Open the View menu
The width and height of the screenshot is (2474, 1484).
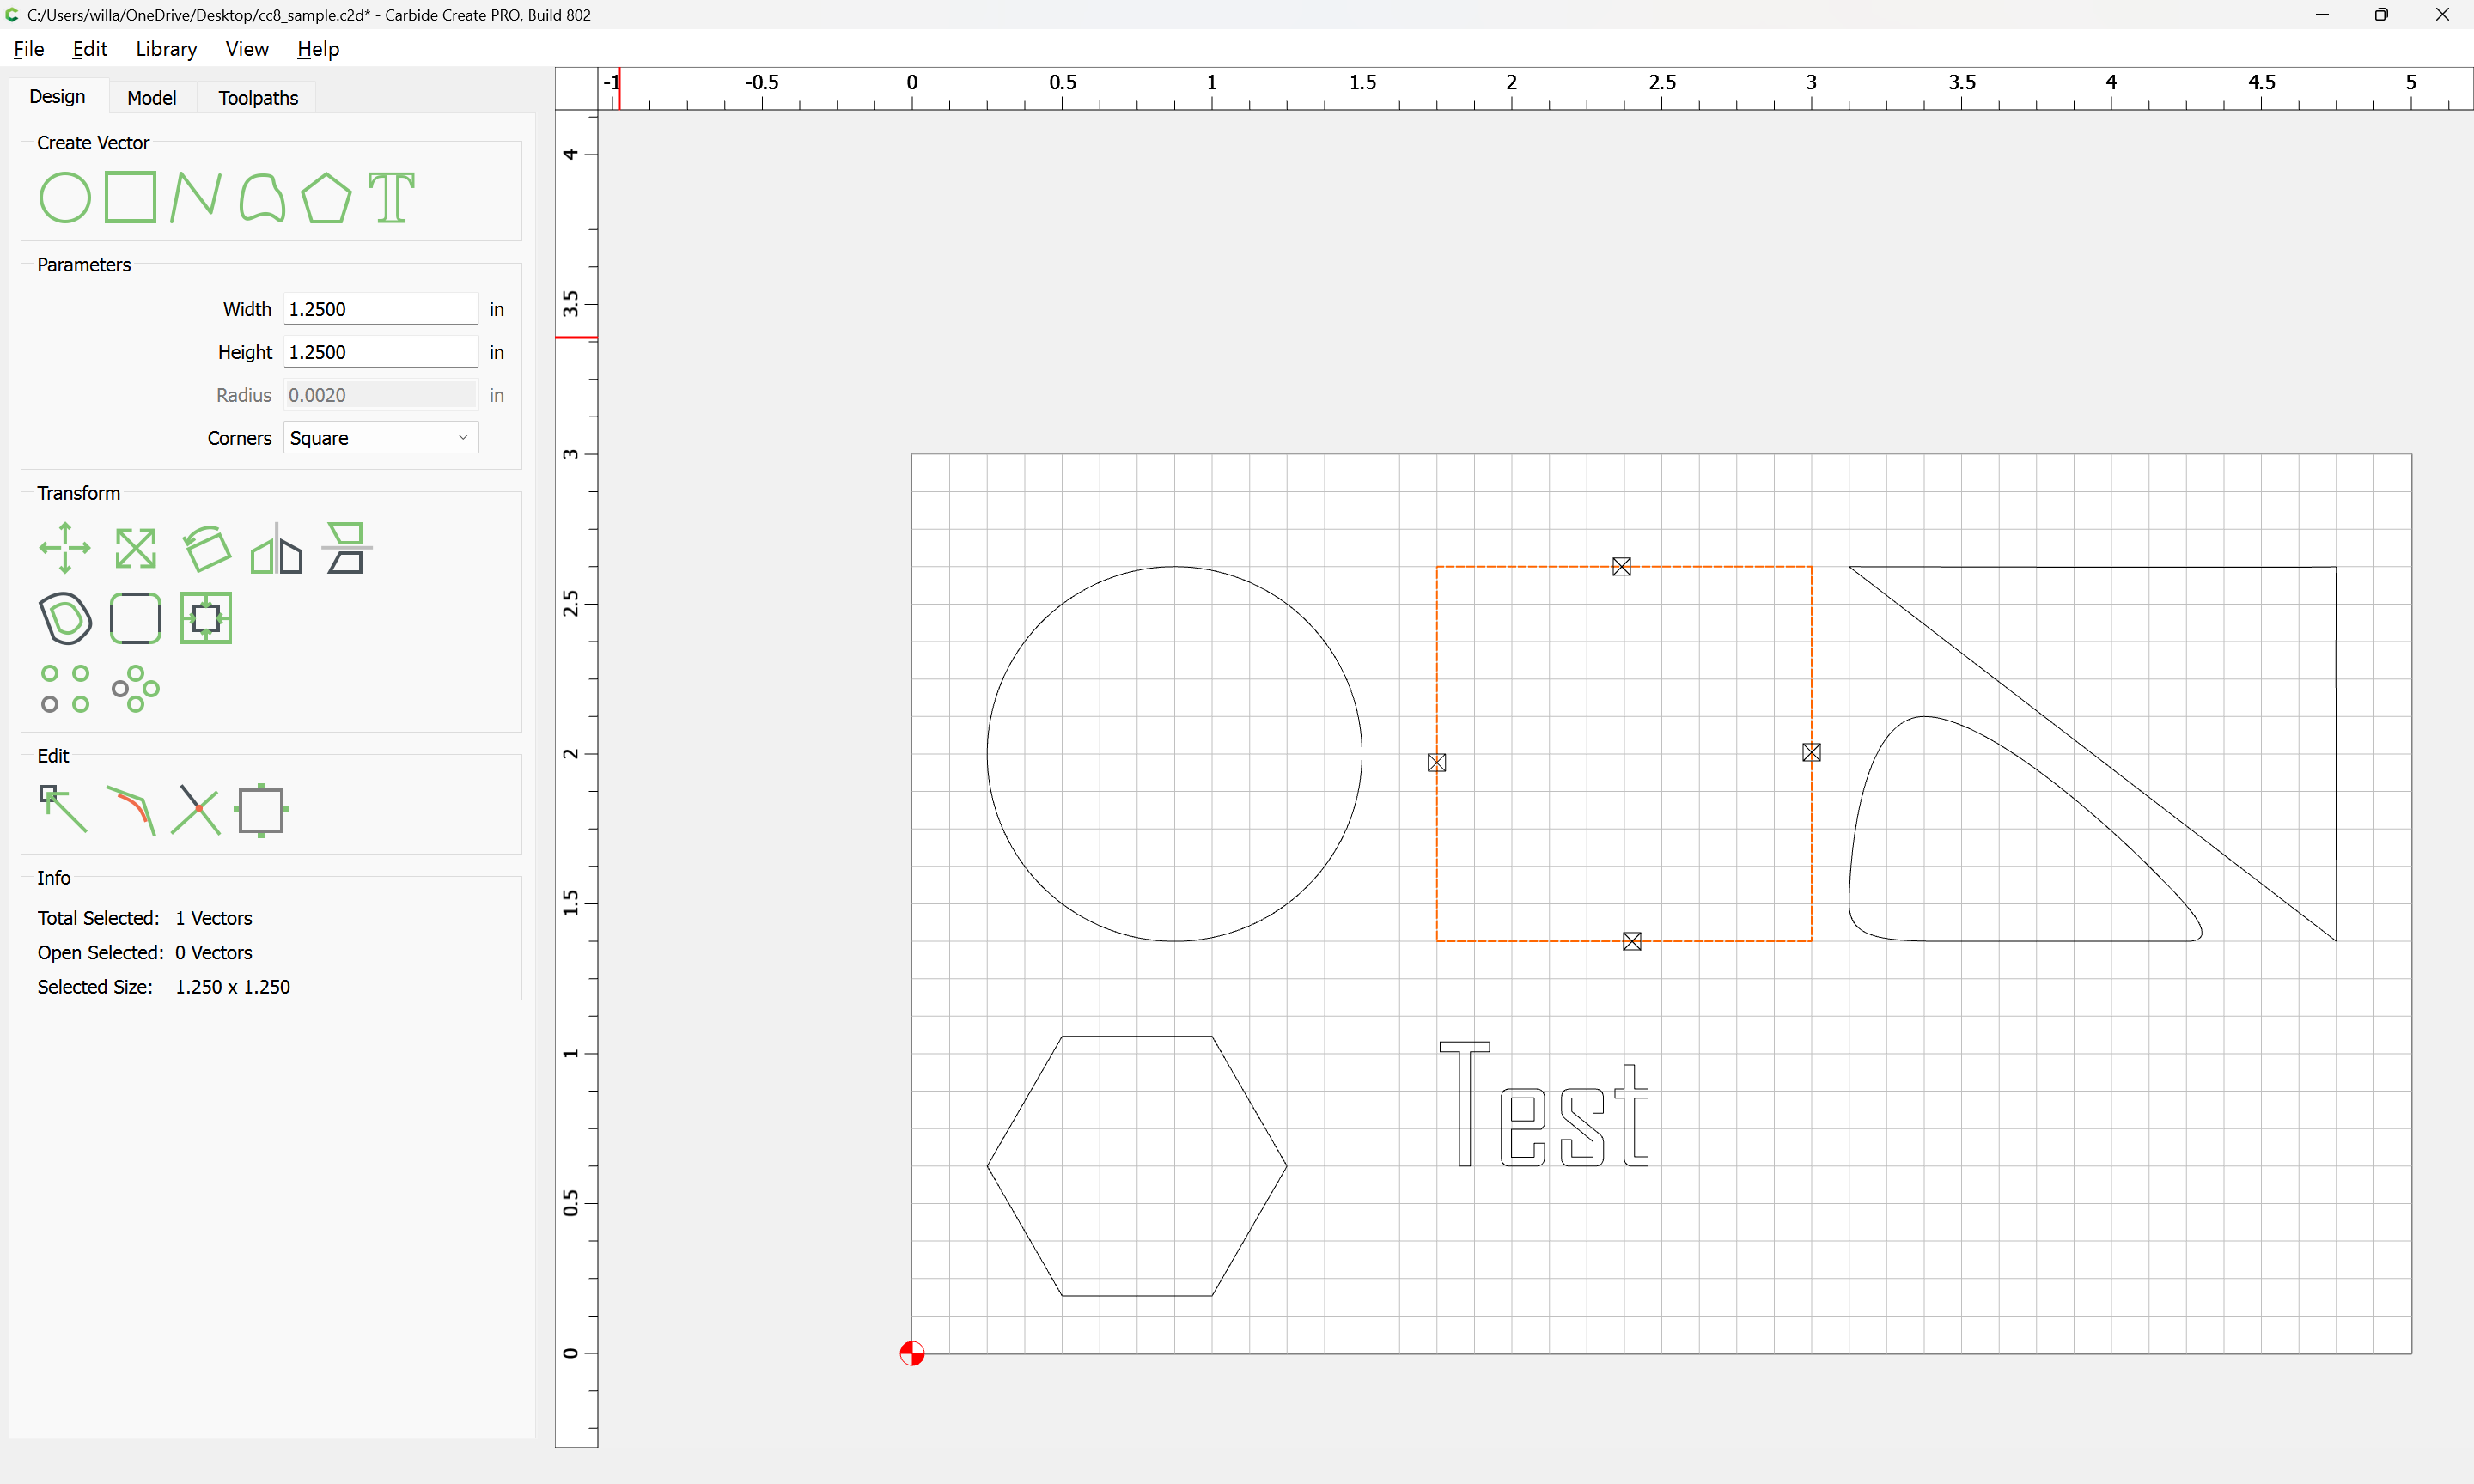247,49
